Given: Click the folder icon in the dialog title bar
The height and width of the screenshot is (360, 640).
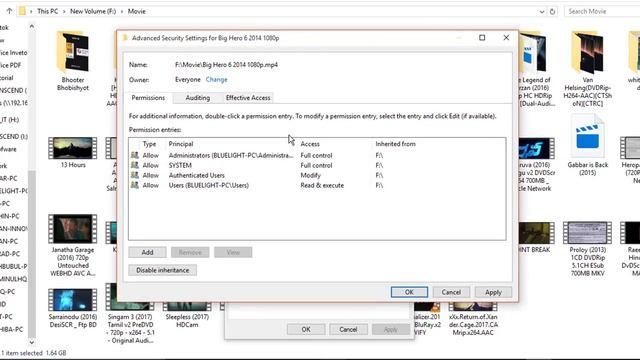Looking at the screenshot, I should (x=125, y=38).
